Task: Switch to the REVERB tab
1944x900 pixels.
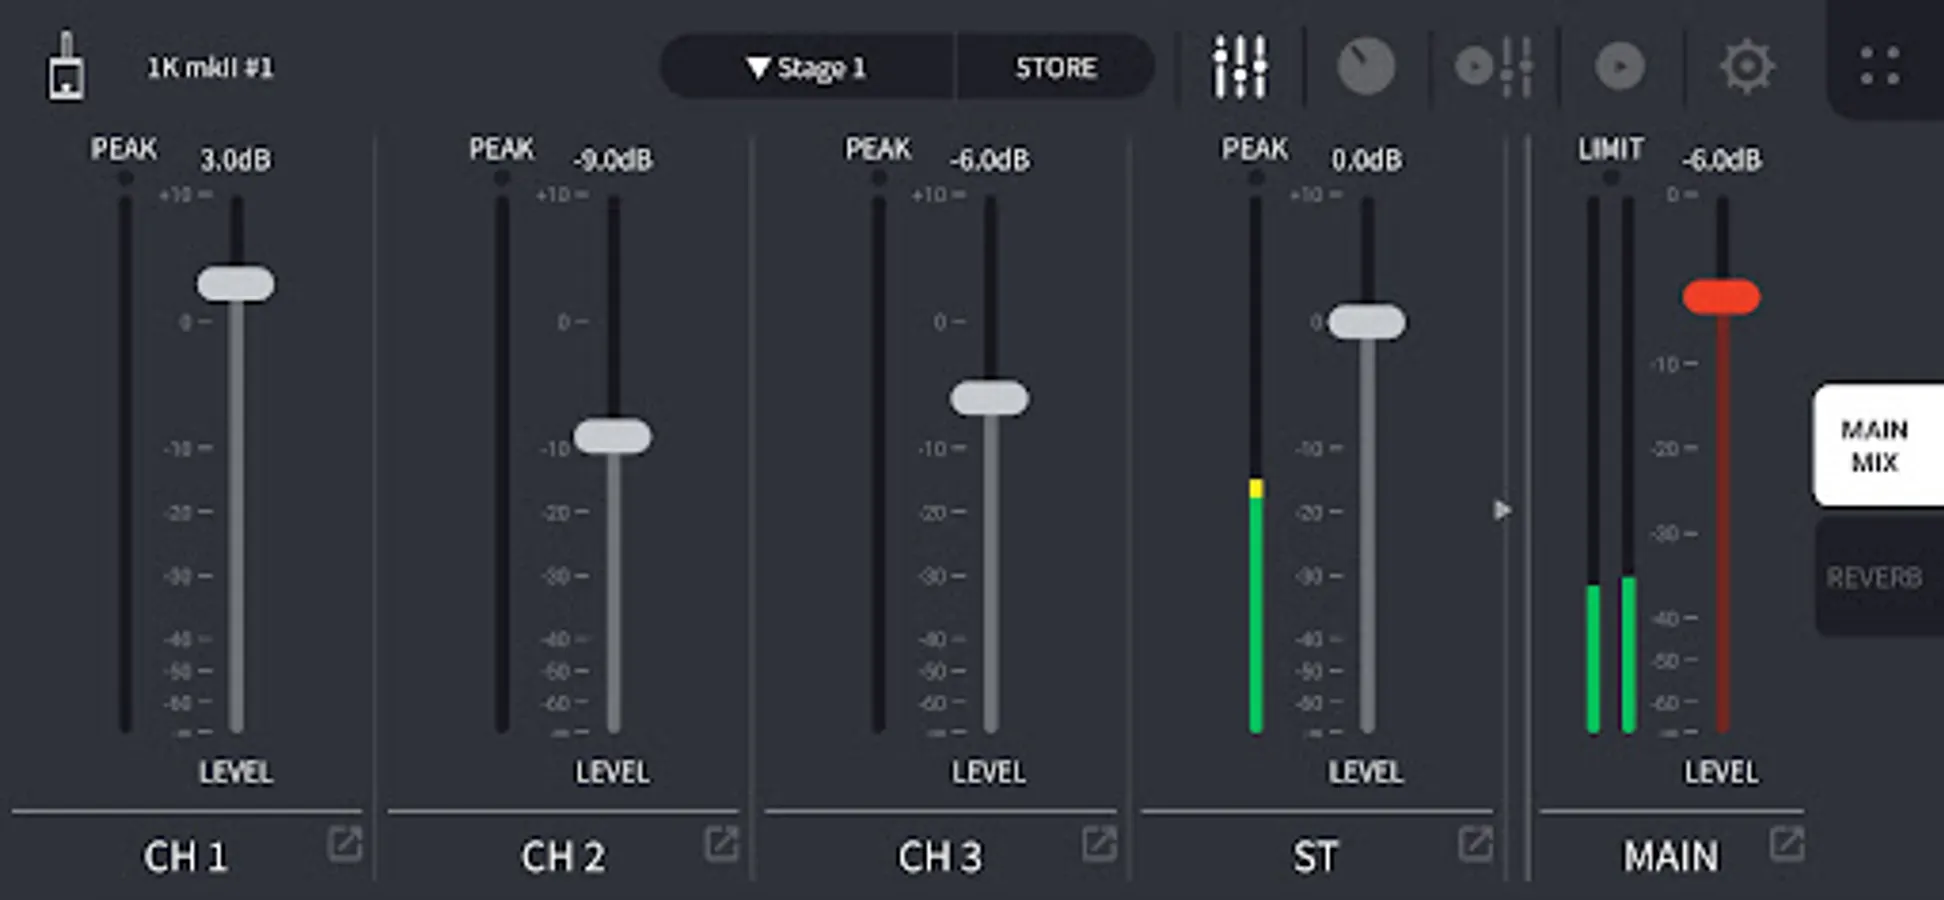Action: coord(1878,577)
